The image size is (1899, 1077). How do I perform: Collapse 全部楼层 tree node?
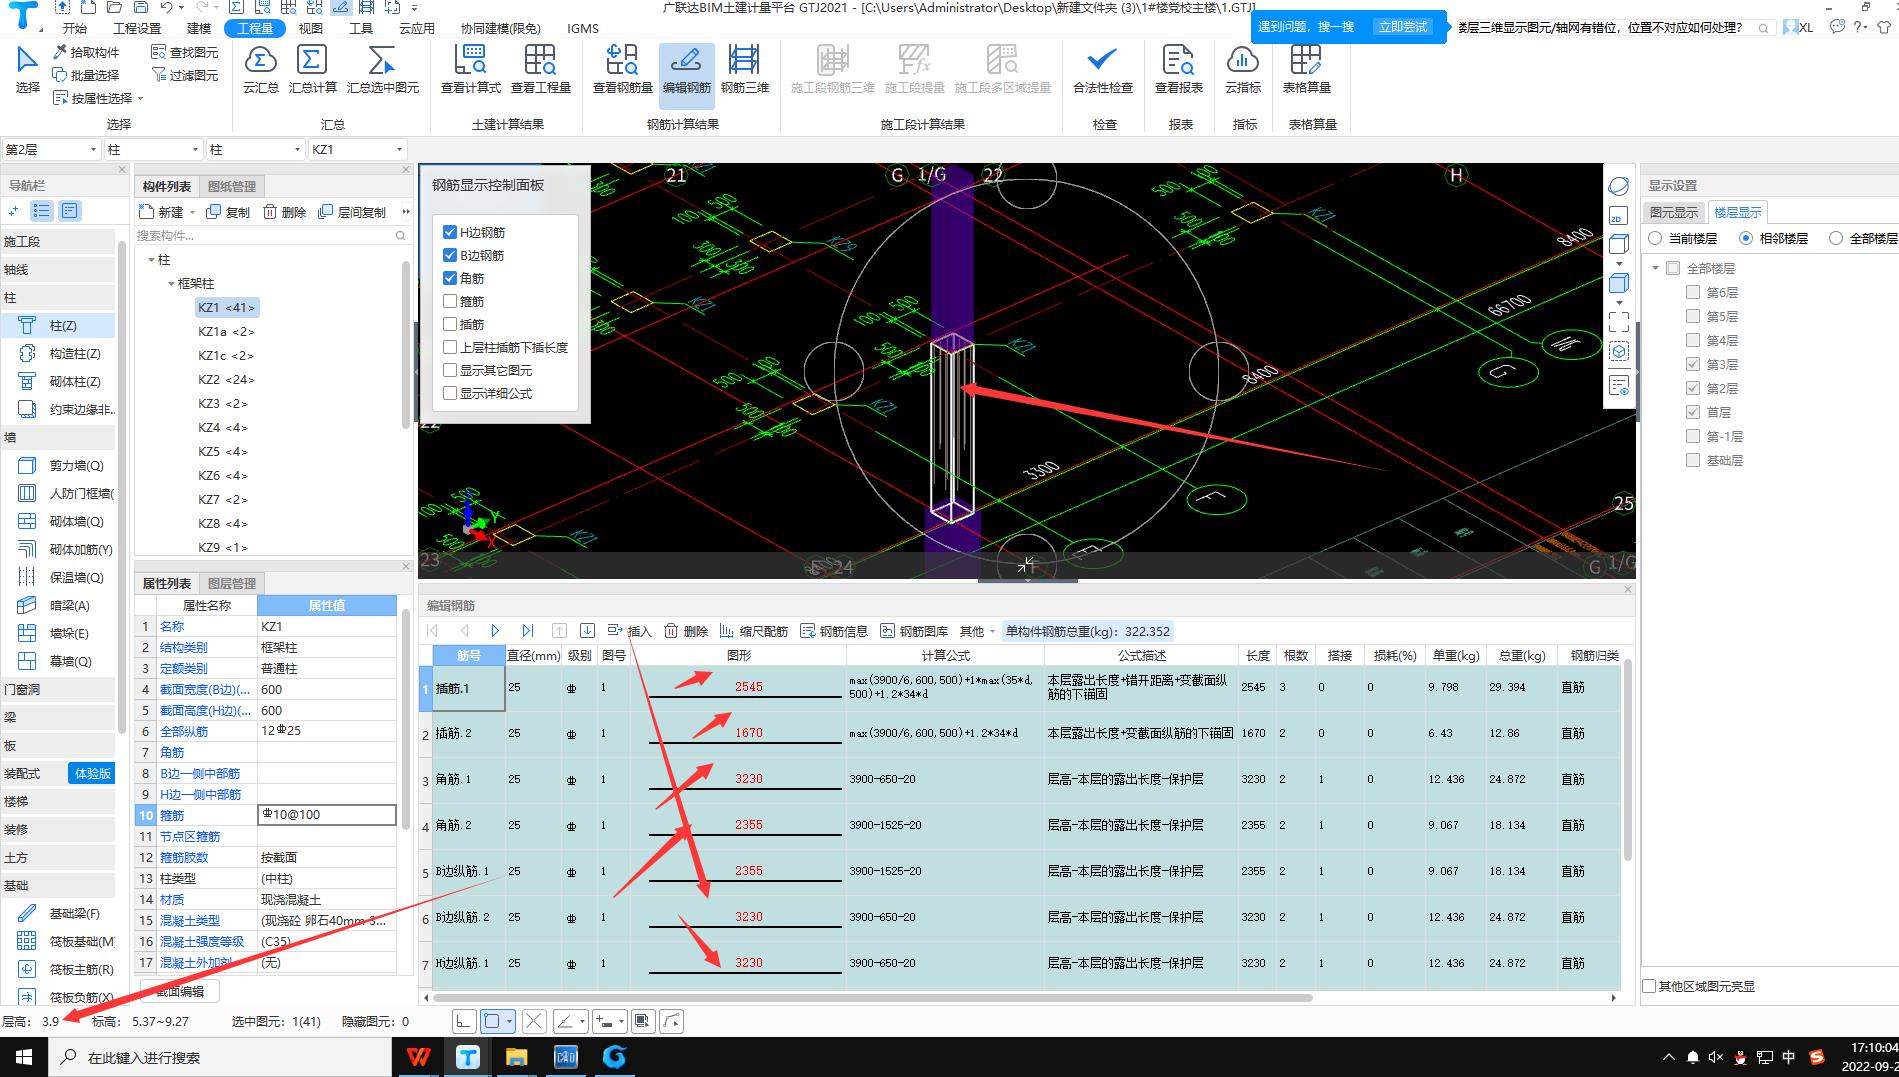coord(1656,268)
